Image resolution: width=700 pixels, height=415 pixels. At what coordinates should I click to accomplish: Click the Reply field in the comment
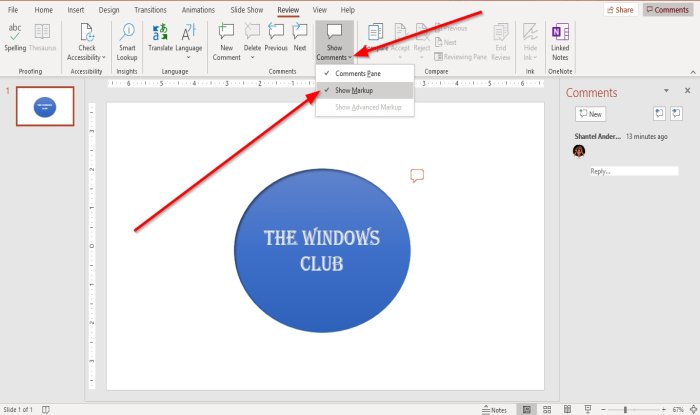[x=634, y=171]
